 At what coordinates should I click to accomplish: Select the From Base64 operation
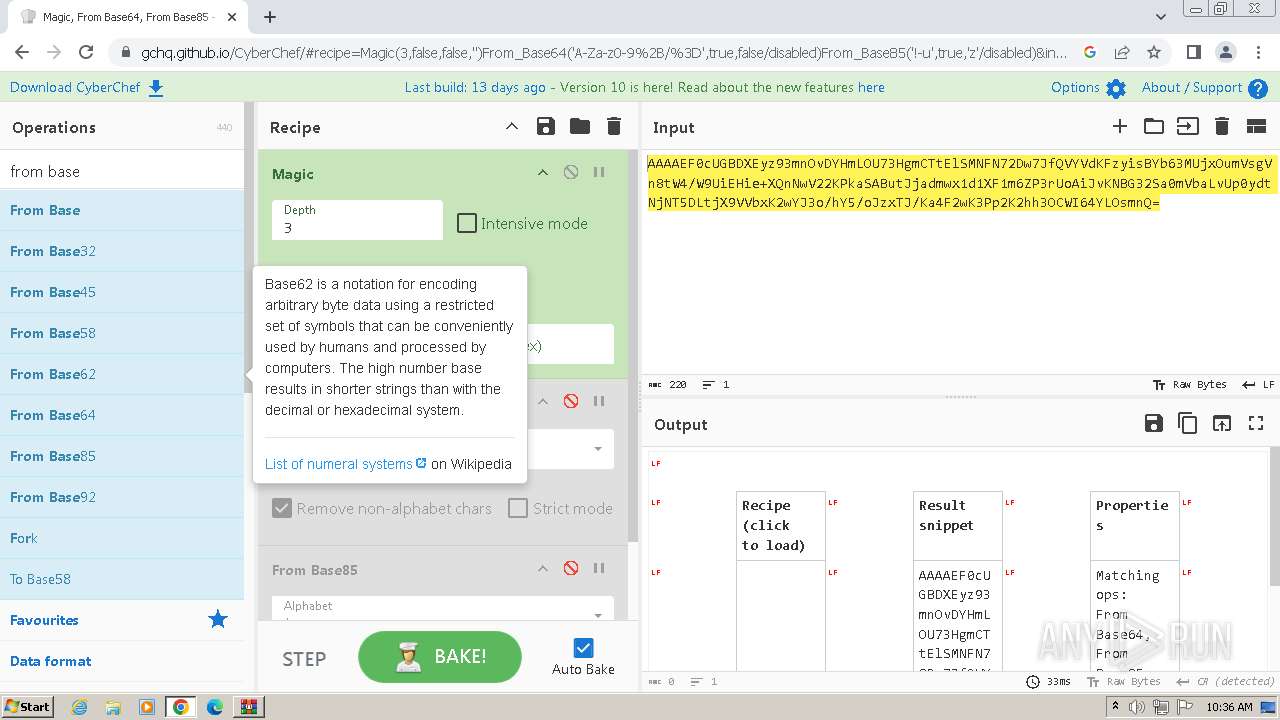[122, 415]
